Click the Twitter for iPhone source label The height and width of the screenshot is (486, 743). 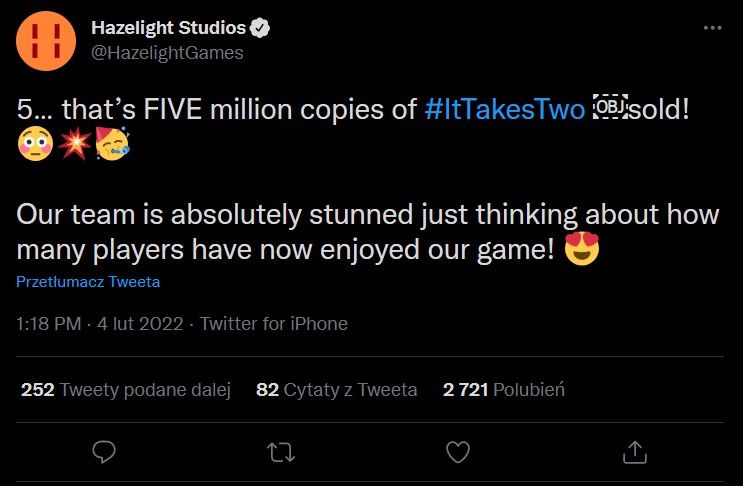pos(274,324)
